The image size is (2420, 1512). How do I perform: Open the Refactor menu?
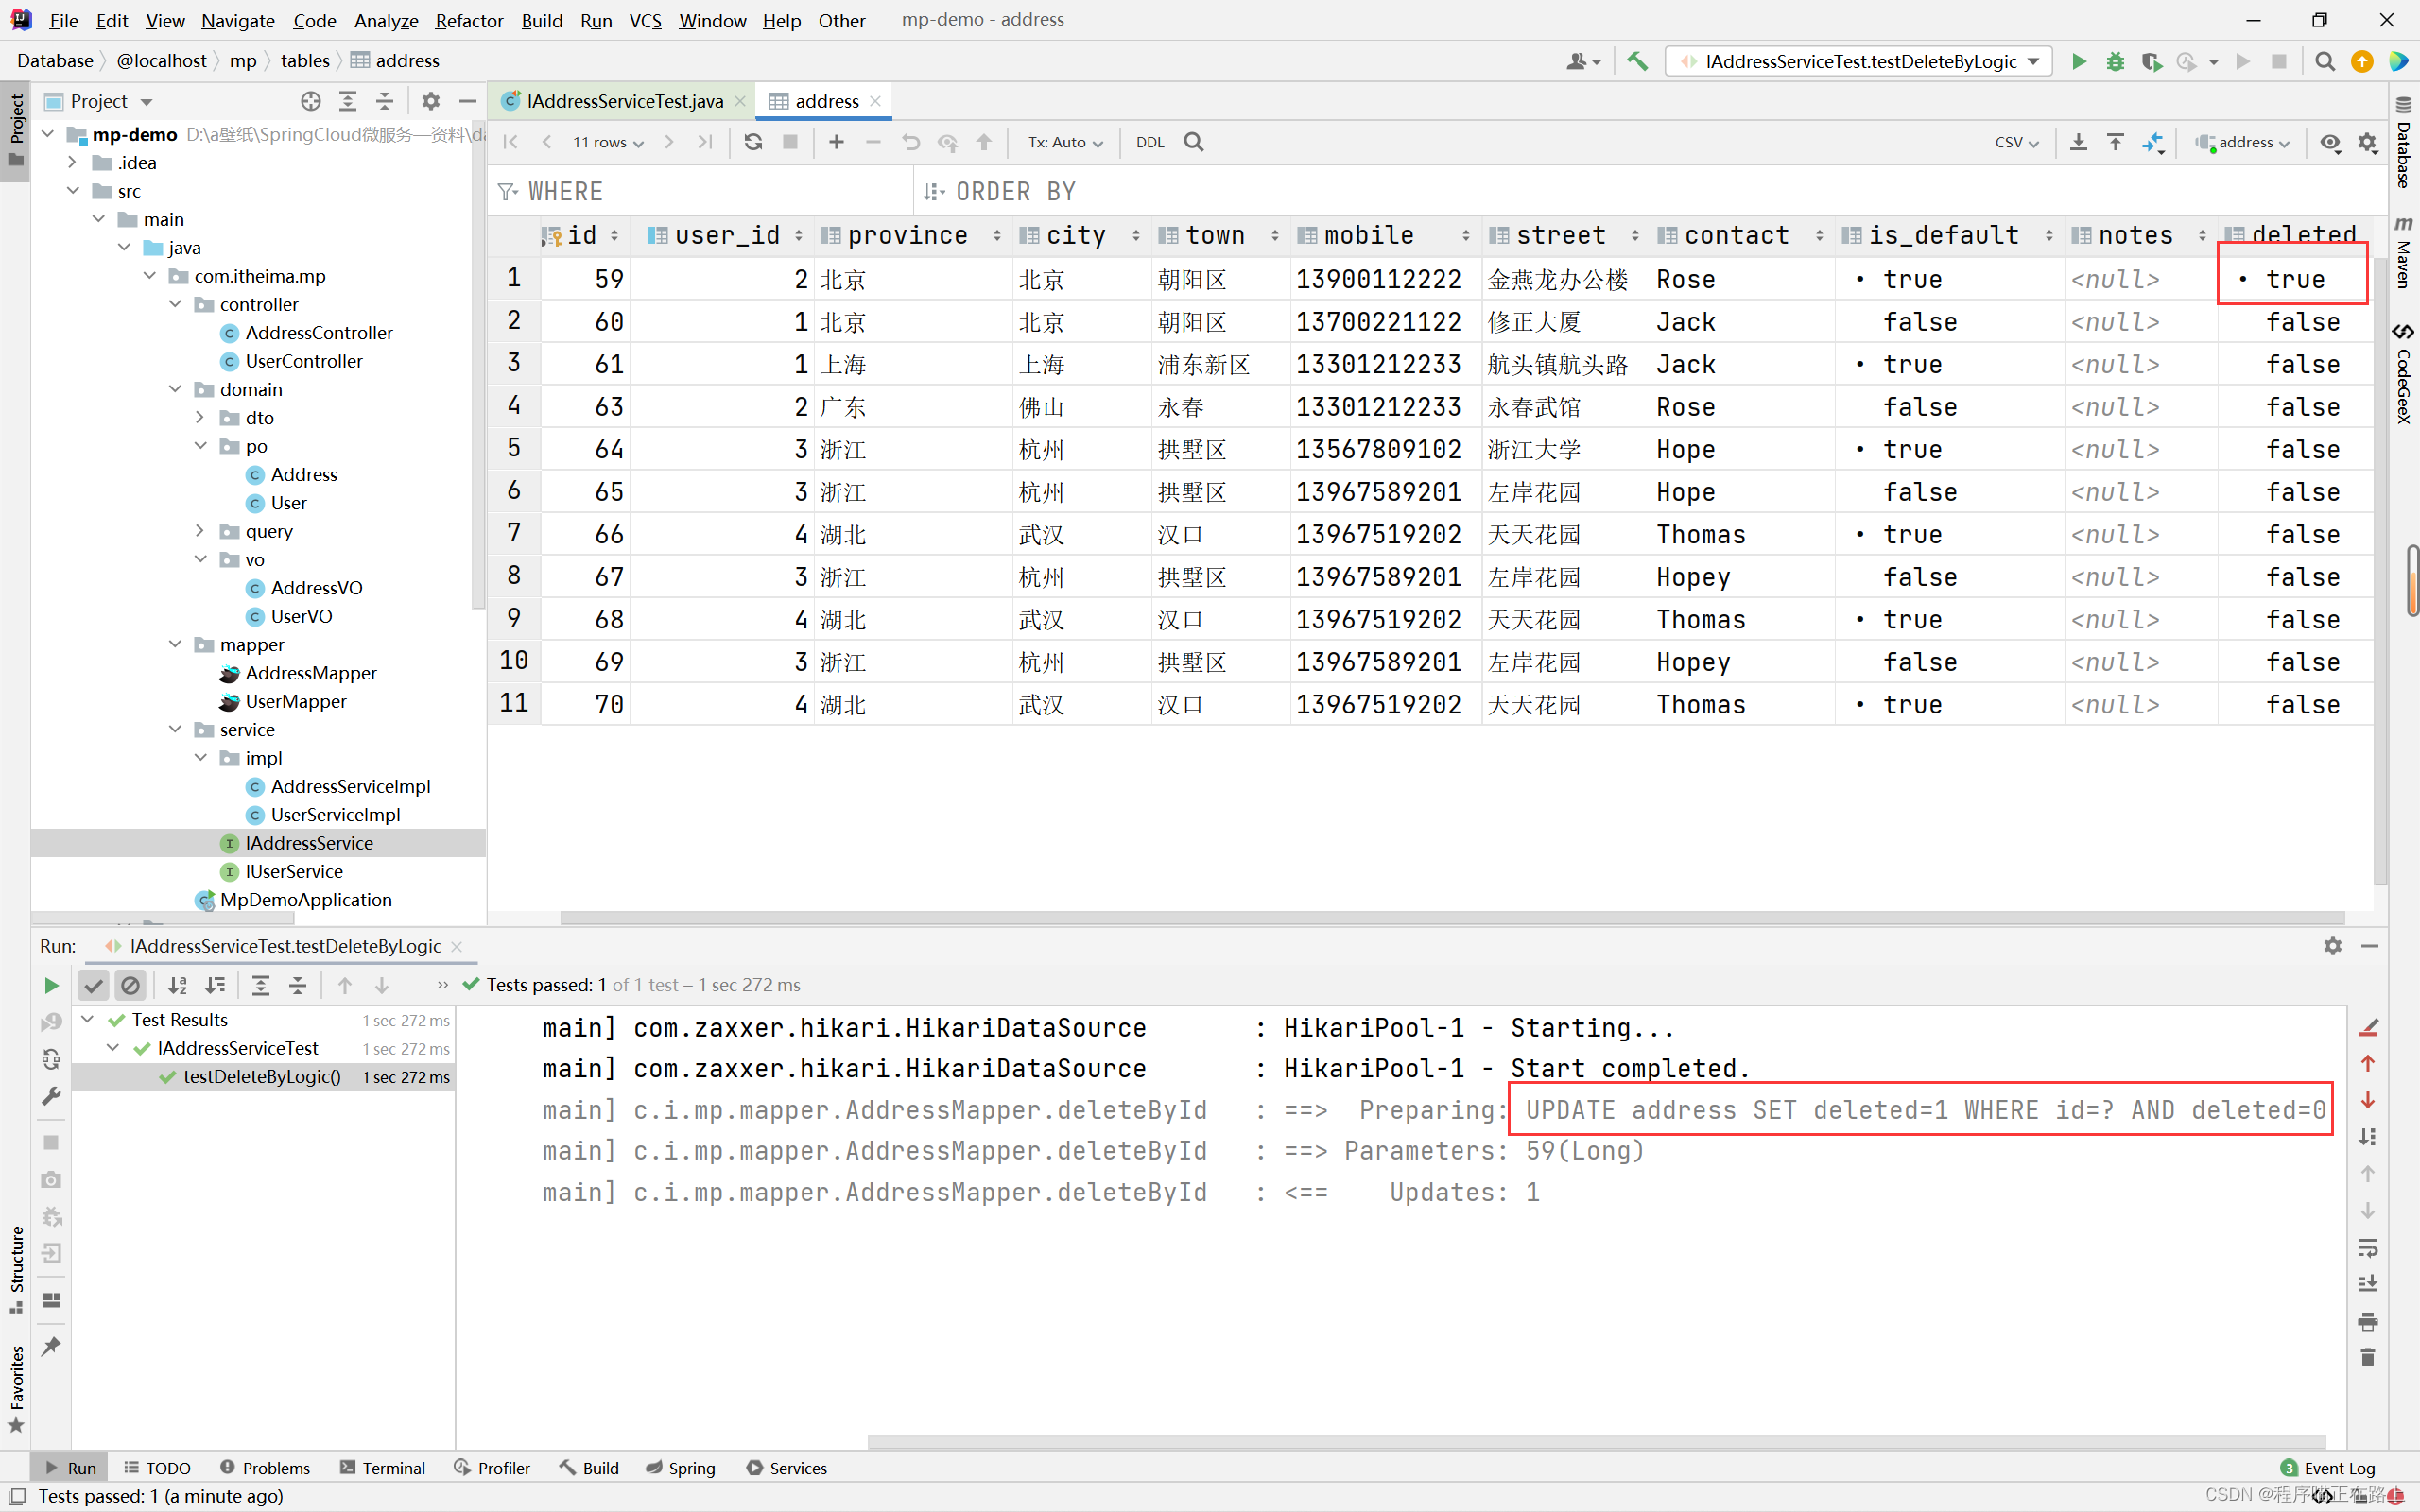coord(468,20)
